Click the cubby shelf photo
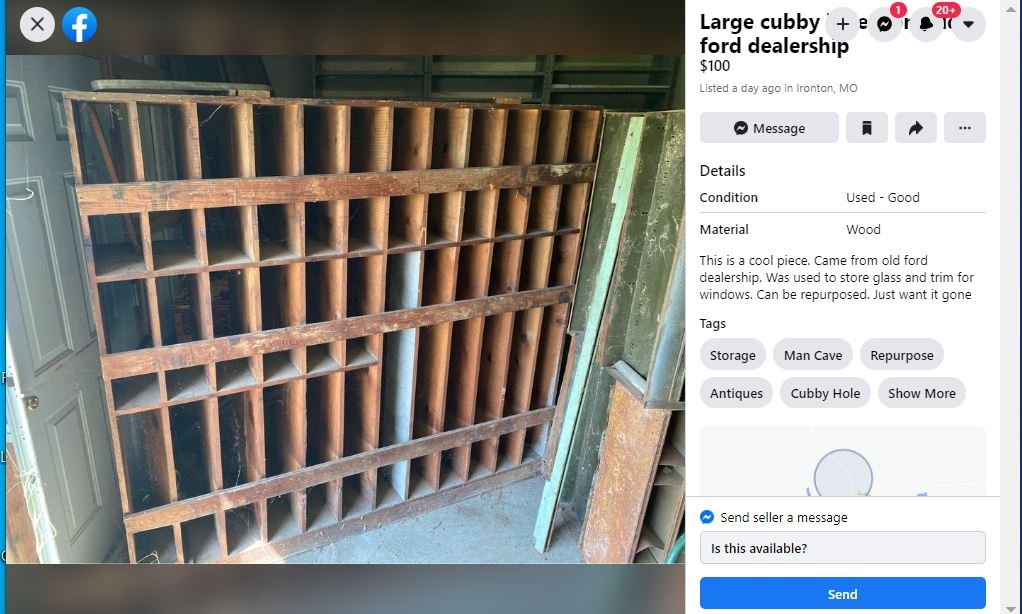This screenshot has height=614, width=1022. [x=345, y=309]
